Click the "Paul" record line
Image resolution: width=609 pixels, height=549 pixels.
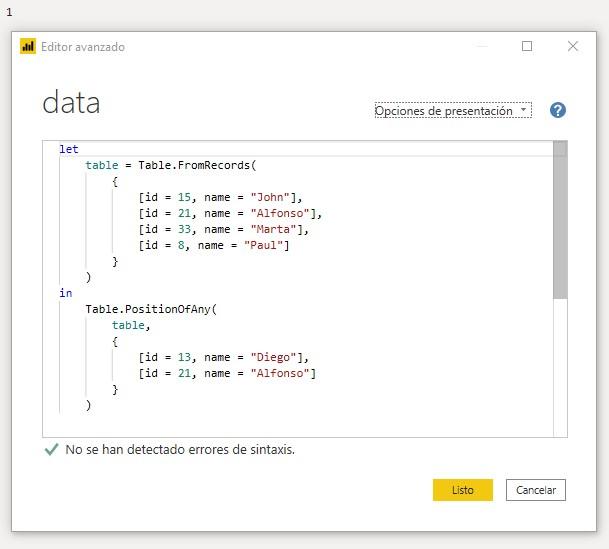214,245
